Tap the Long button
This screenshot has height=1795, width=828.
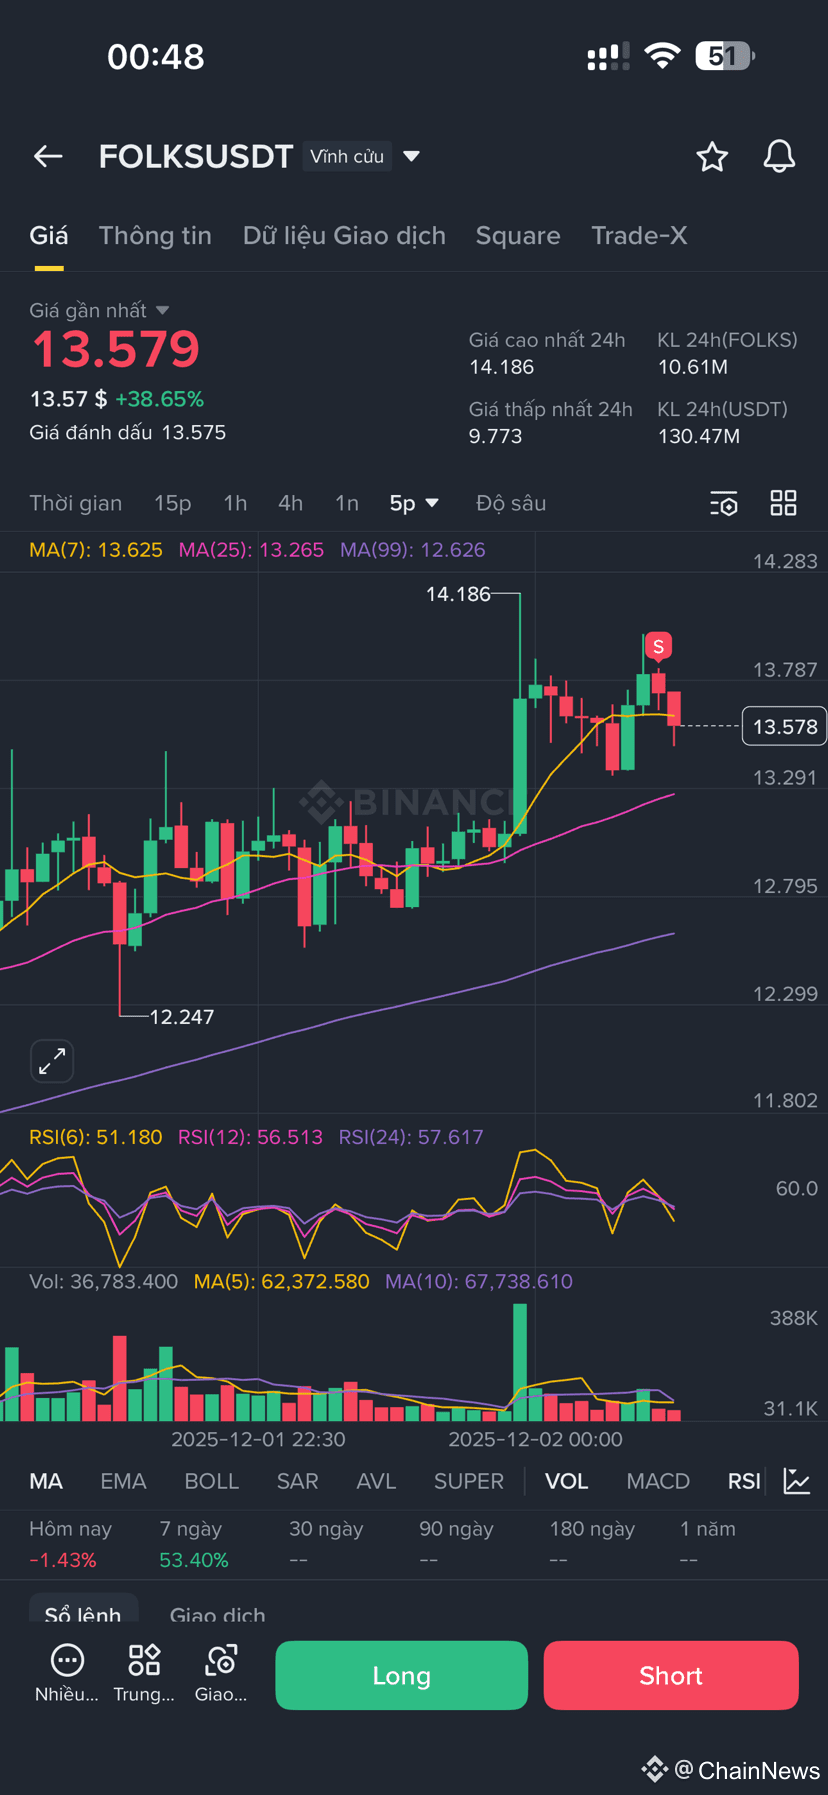click(401, 1675)
